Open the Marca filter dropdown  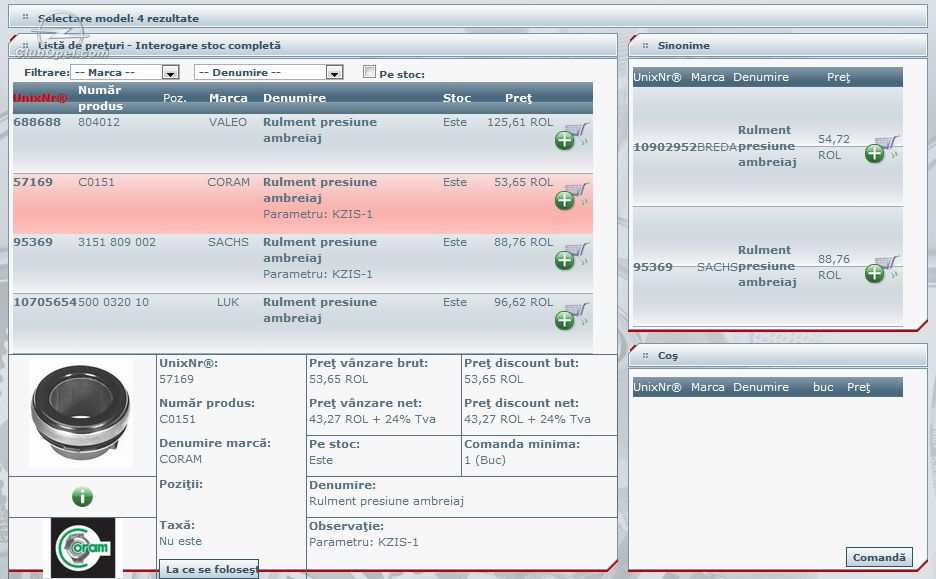click(125, 72)
